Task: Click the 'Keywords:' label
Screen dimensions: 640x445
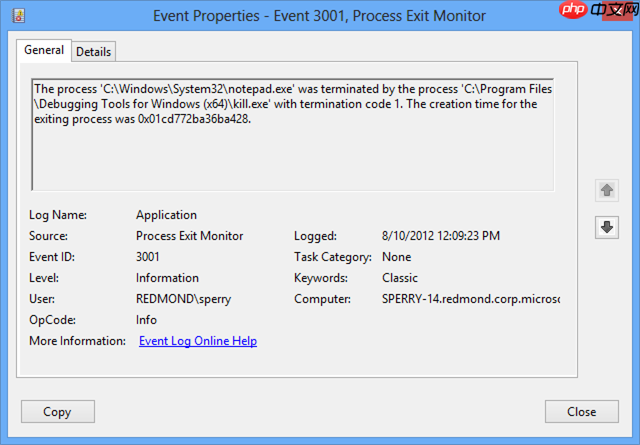Action: pos(321,278)
